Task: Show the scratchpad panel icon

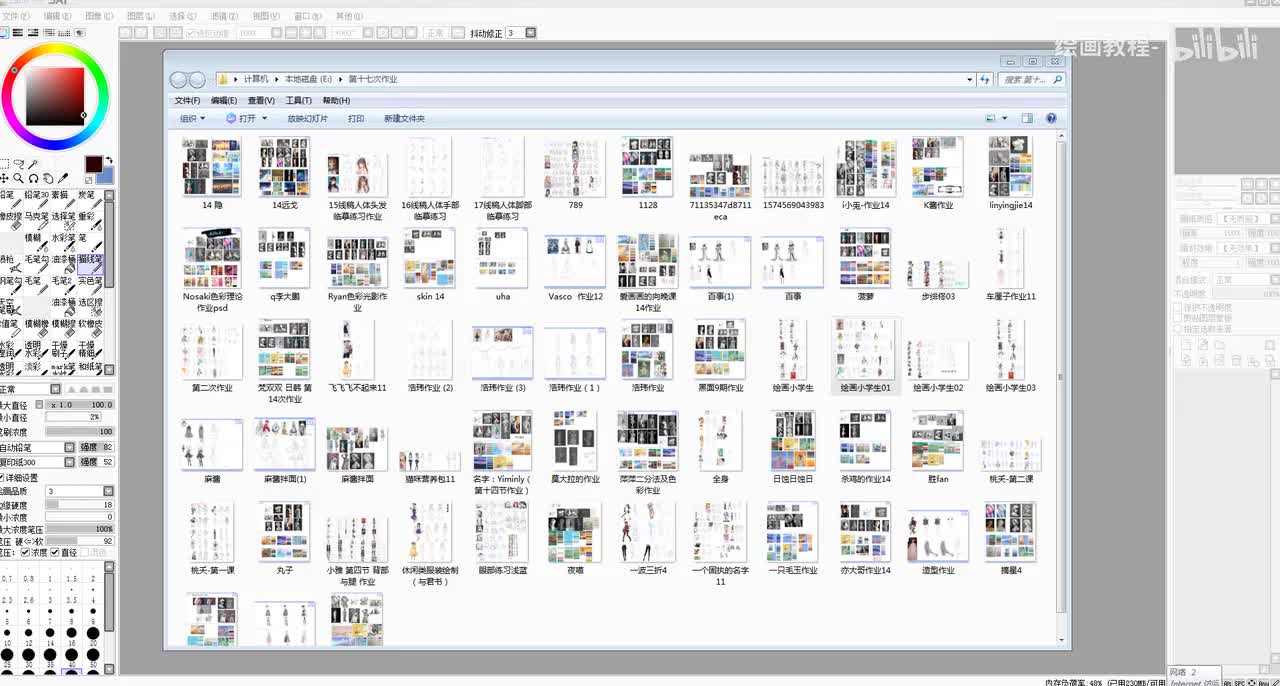Action: (78, 32)
